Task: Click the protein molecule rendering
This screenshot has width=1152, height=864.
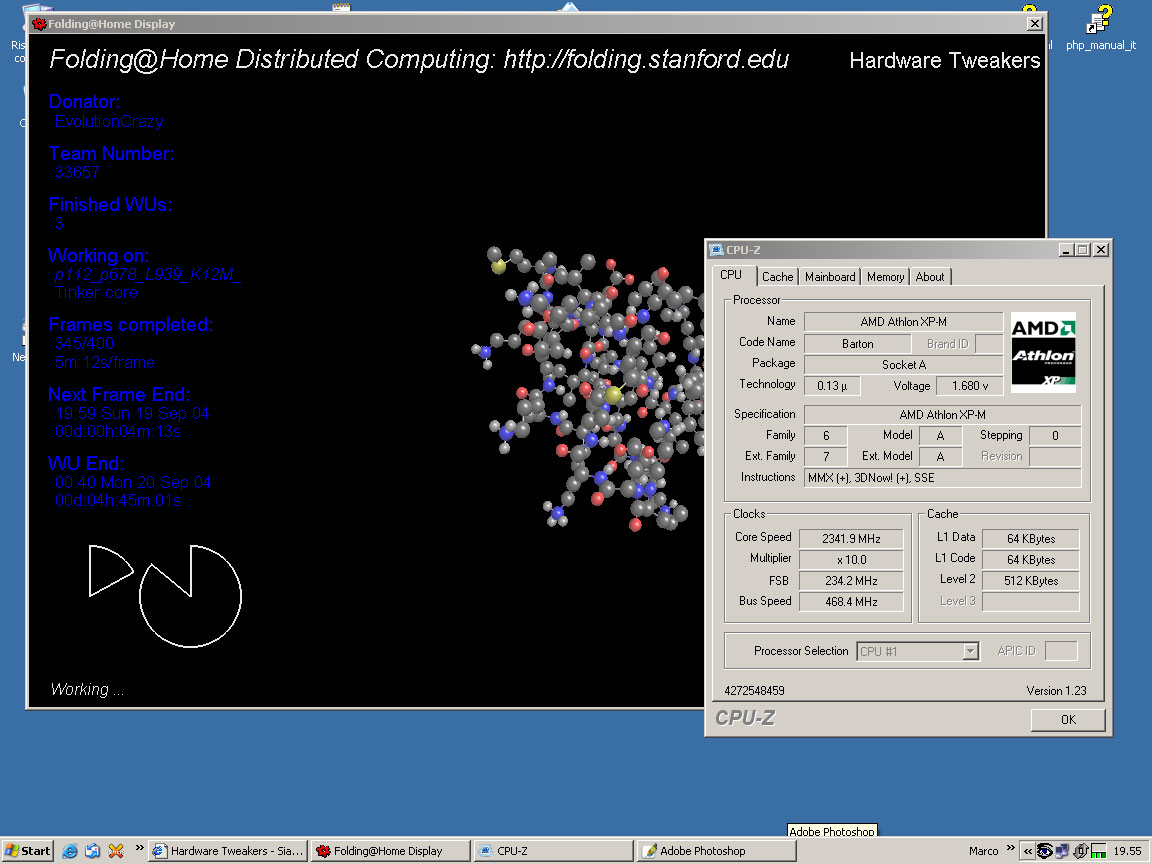Action: pyautogui.click(x=588, y=389)
